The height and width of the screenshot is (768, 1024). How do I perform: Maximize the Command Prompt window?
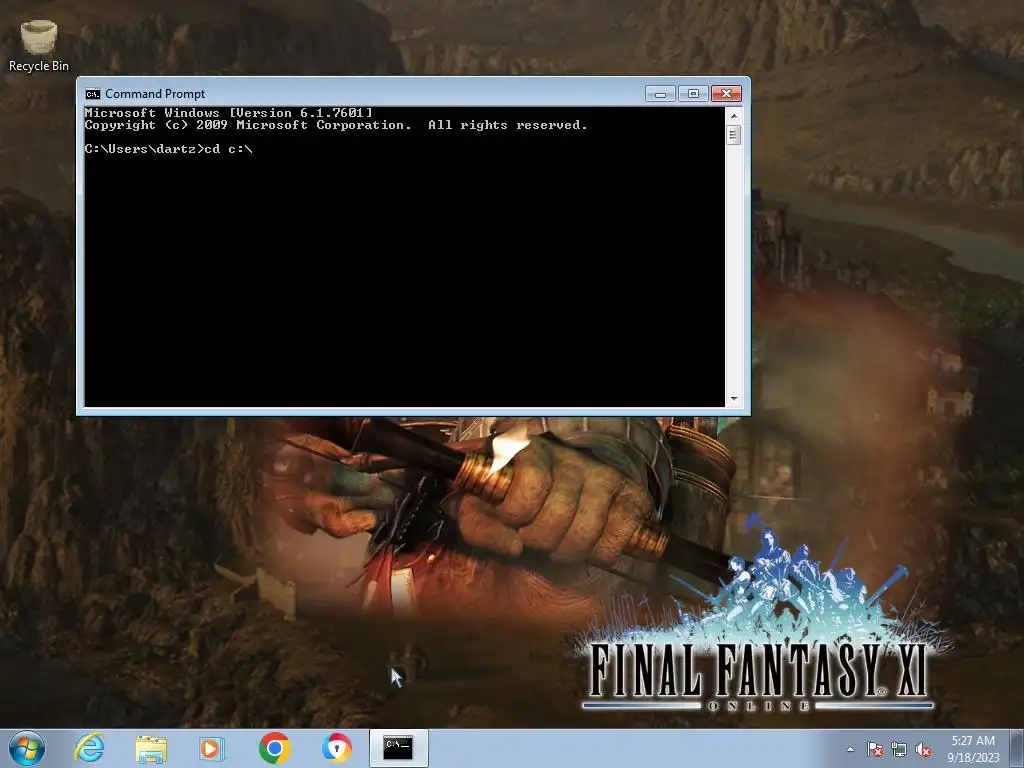coord(693,94)
